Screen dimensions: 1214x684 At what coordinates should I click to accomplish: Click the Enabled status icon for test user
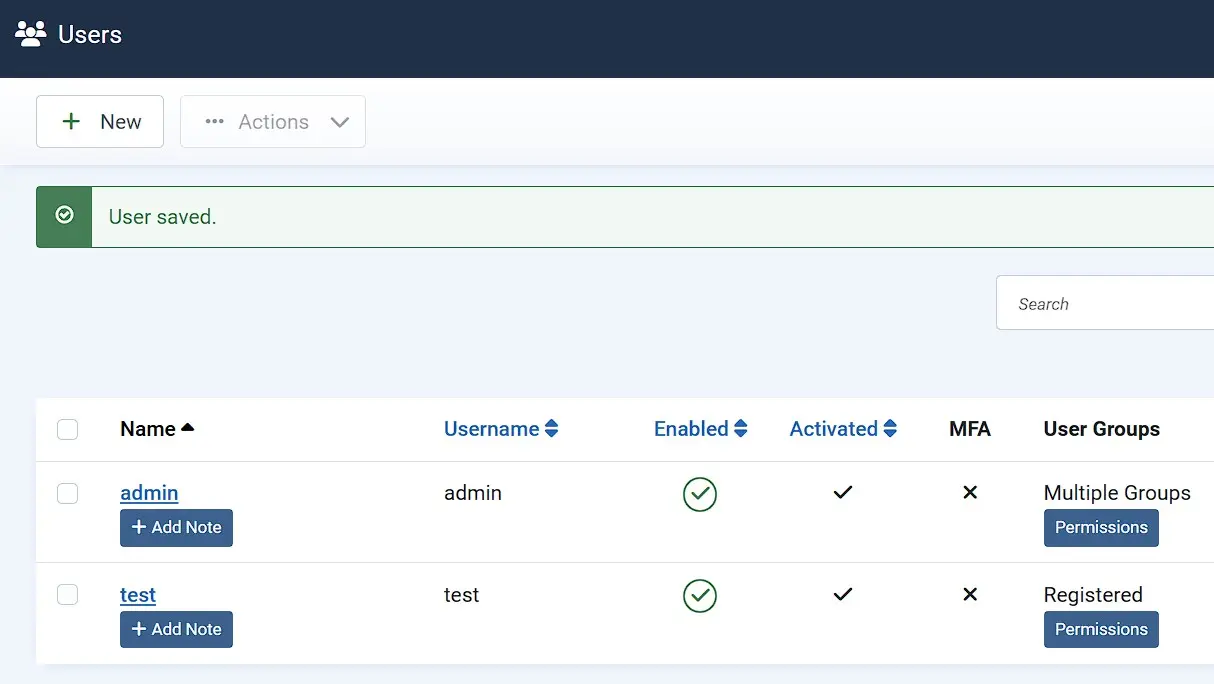coord(700,596)
